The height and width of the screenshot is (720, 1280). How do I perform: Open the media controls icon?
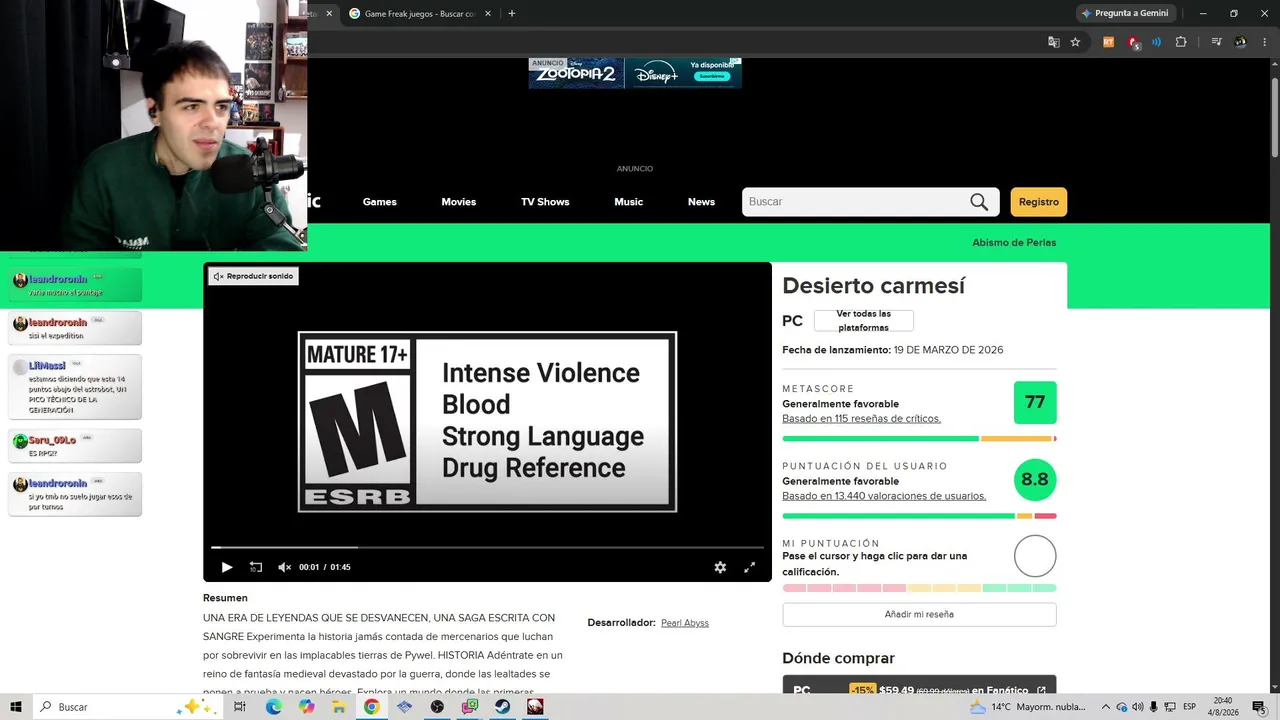point(1216,42)
